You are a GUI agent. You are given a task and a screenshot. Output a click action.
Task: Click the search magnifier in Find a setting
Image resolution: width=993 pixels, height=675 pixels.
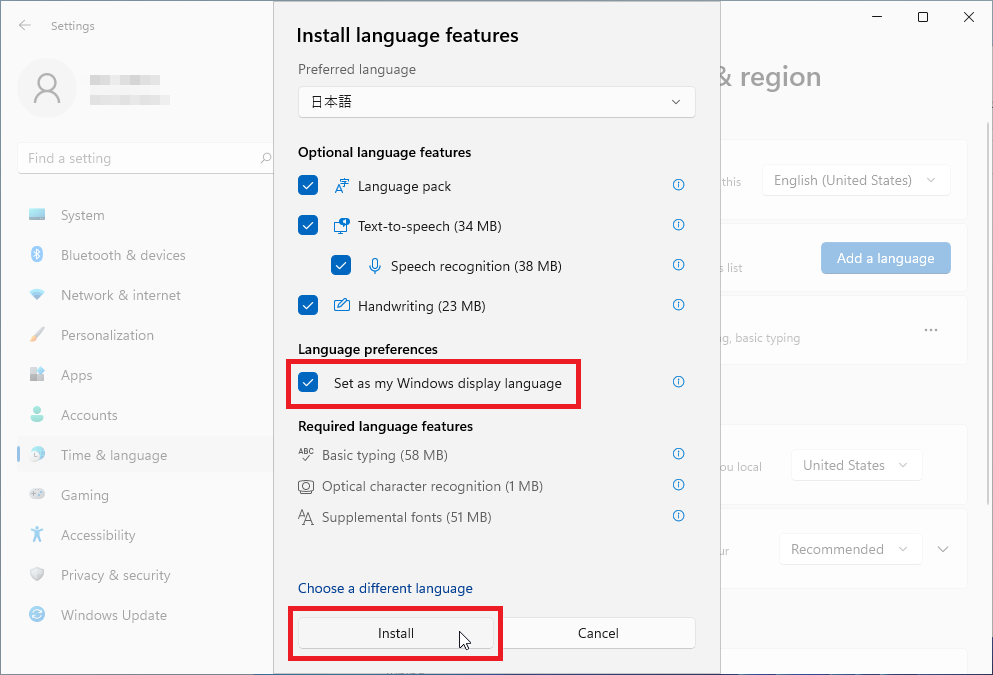coord(266,158)
